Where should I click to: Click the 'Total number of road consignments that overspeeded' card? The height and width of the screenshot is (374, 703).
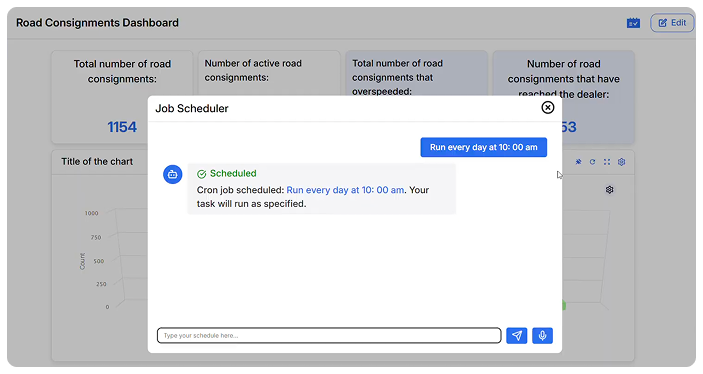417,73
